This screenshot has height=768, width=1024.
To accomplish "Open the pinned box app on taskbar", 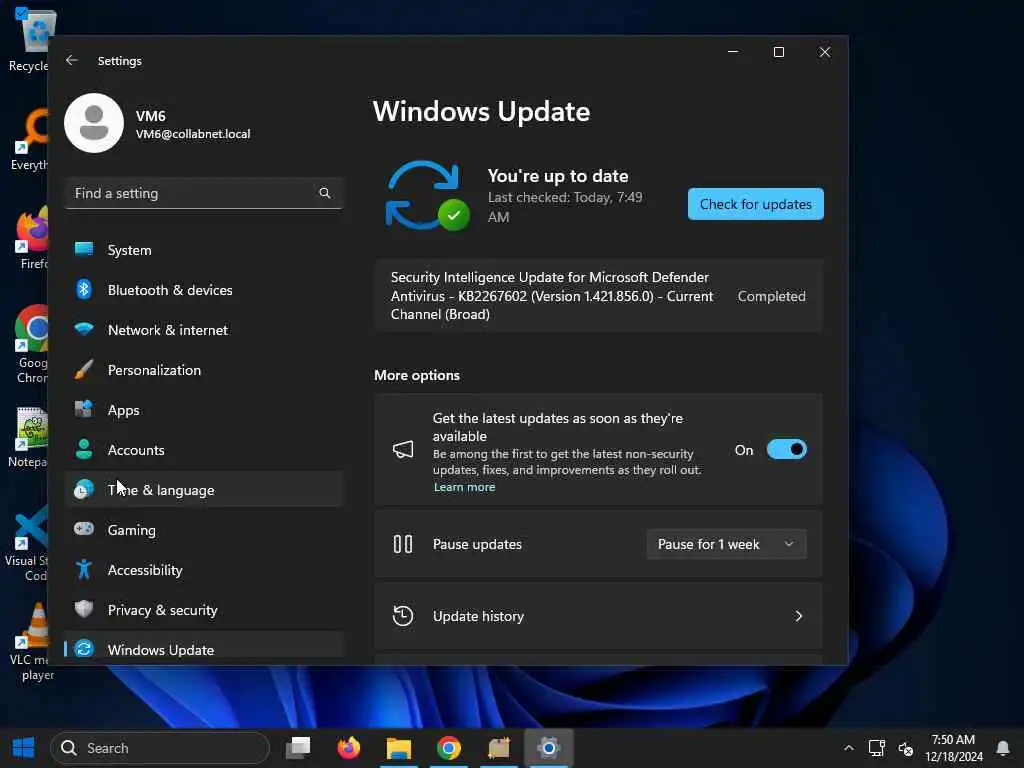I will coord(499,748).
